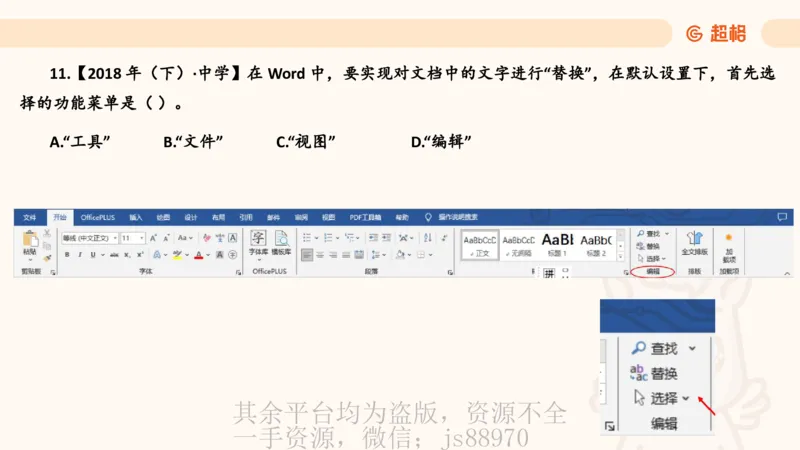Image resolution: width=800 pixels, height=450 pixels.
Task: Click 选择 (Select) in the ribbon editing group
Action: tap(652, 259)
